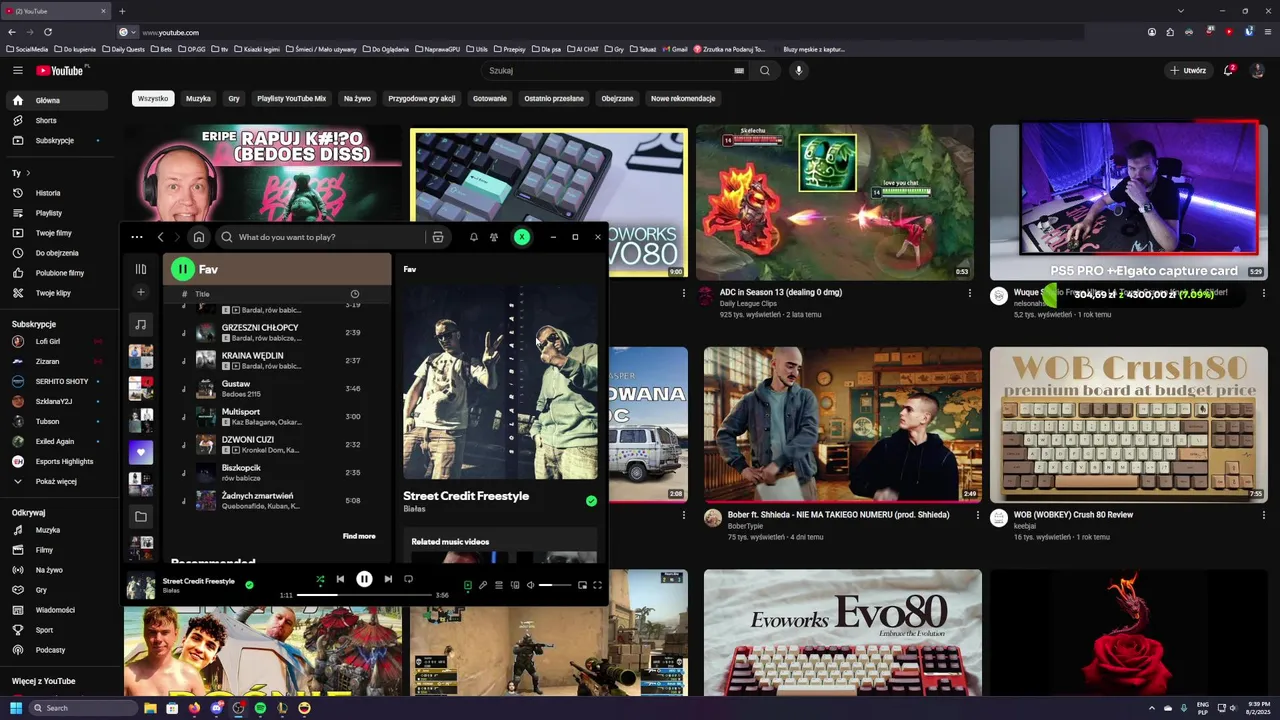
Task: Expand the Ty section chevron
Action: 28,173
